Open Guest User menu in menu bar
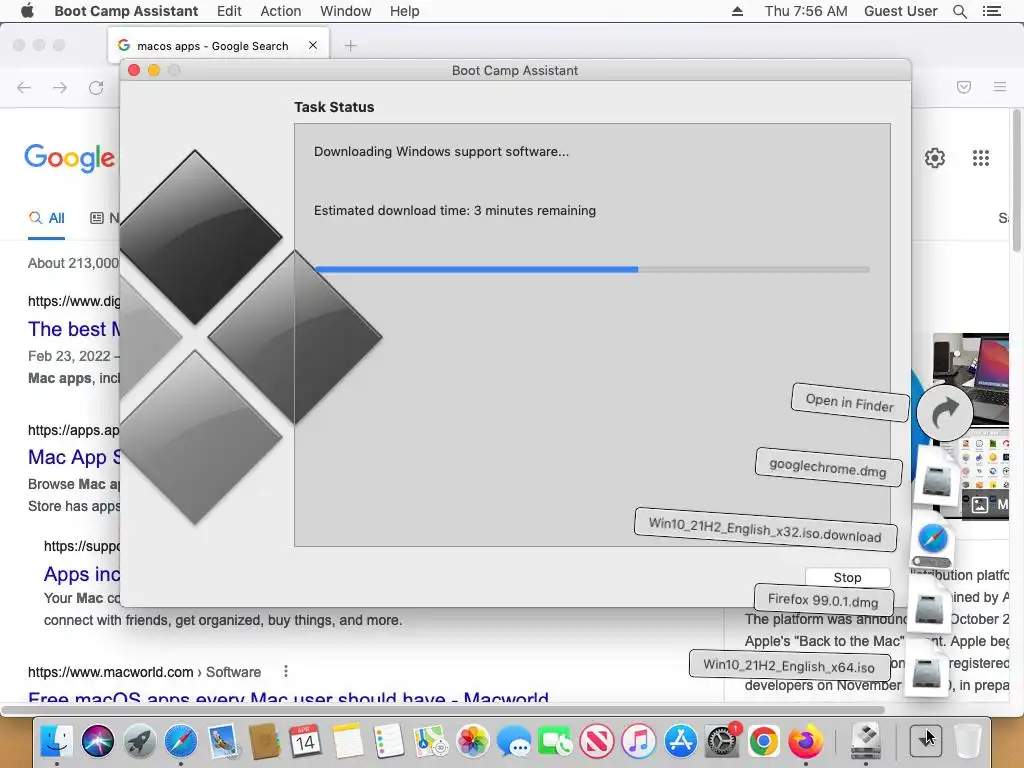 [901, 11]
